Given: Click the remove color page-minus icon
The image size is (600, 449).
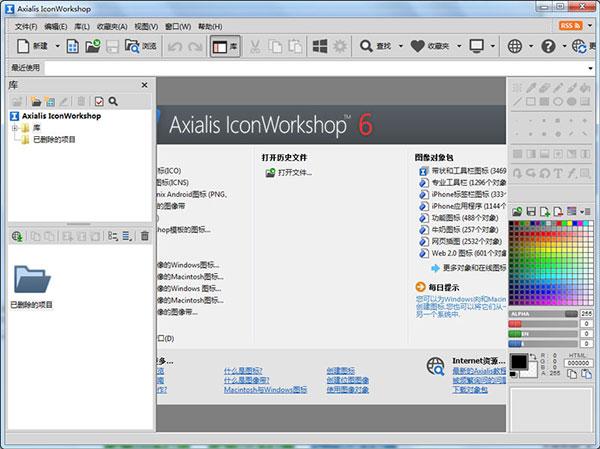Looking at the screenshot, I should pos(558,211).
